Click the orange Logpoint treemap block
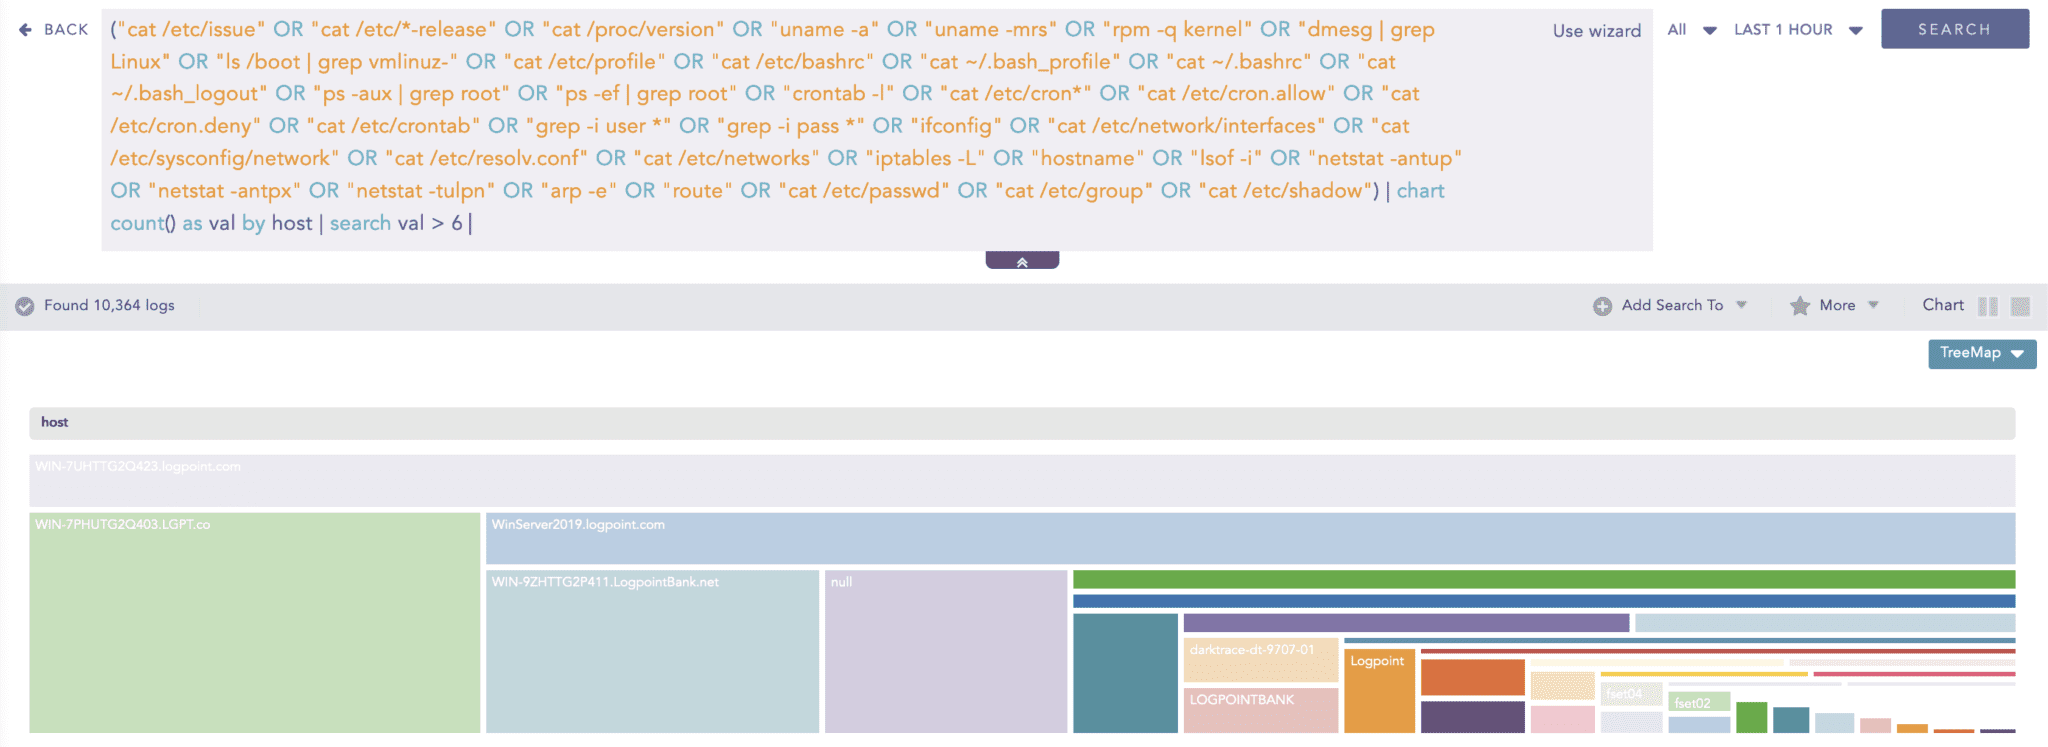The image size is (2048, 747). tap(1379, 691)
